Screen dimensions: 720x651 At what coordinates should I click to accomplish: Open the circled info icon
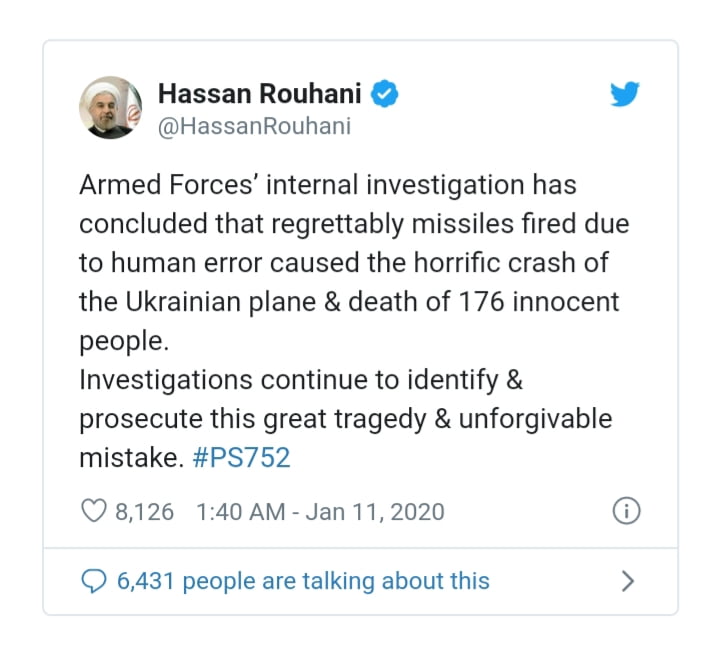click(626, 511)
